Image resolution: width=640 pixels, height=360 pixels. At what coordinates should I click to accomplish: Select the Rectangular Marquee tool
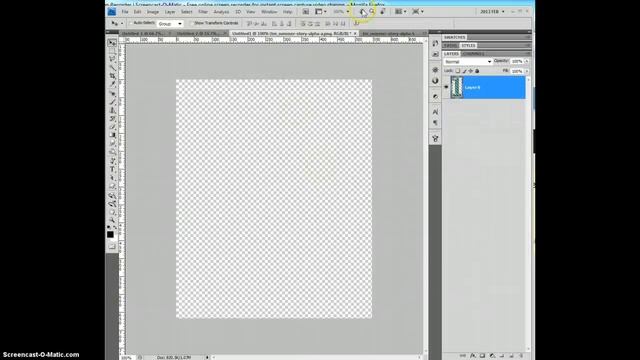pos(112,51)
